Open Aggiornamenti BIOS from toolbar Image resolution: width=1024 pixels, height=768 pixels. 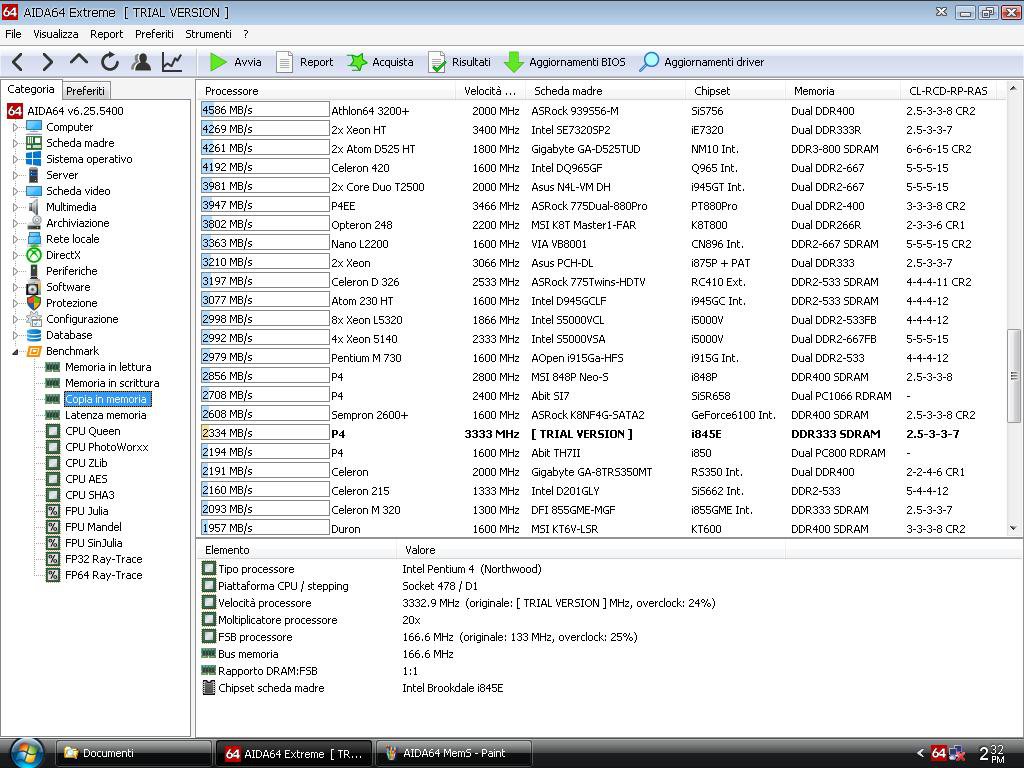point(564,62)
